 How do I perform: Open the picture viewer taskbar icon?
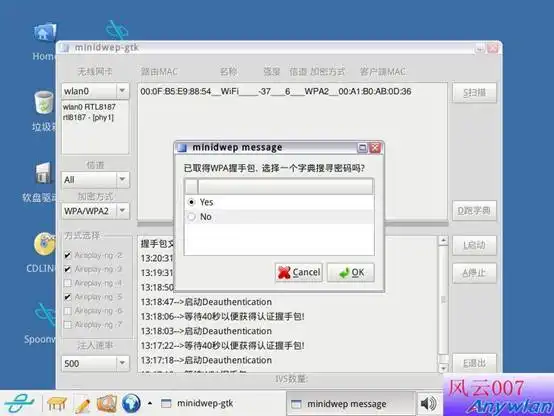(x=107, y=403)
